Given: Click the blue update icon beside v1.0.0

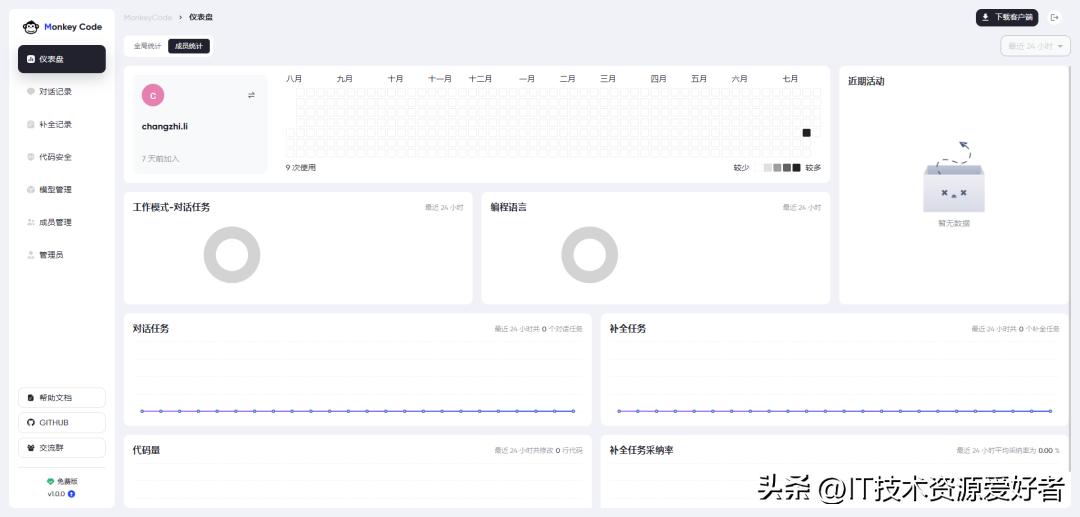Looking at the screenshot, I should pos(72,494).
